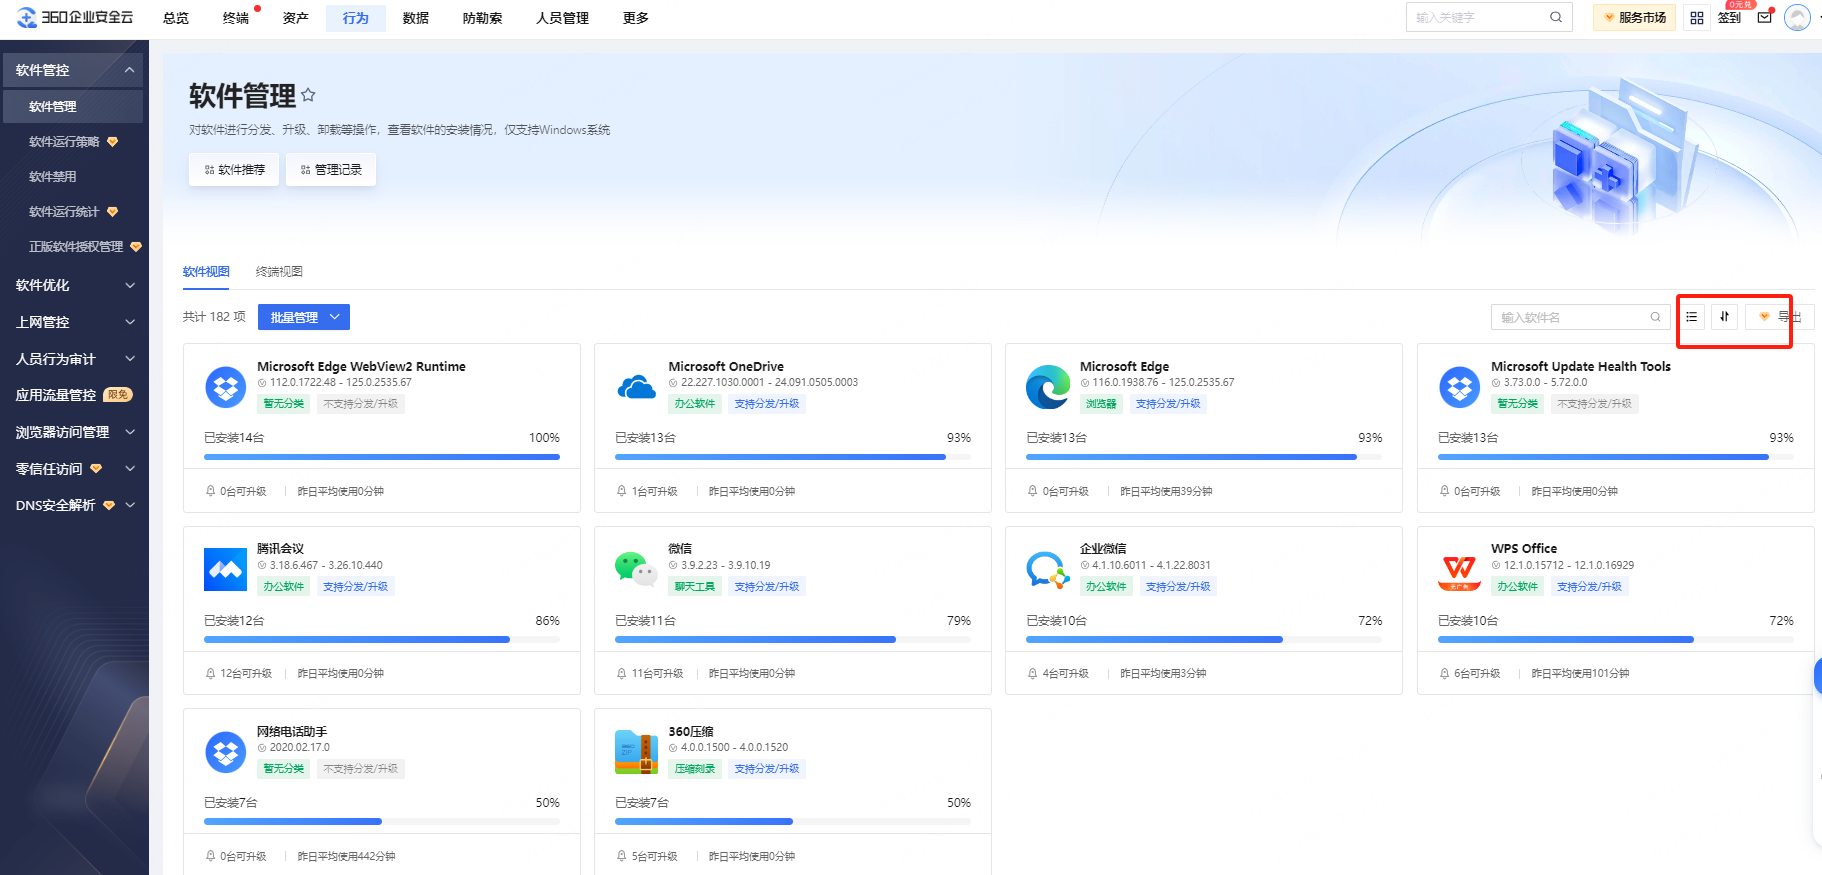Open 数据 in top navigation

pyautogui.click(x=416, y=18)
